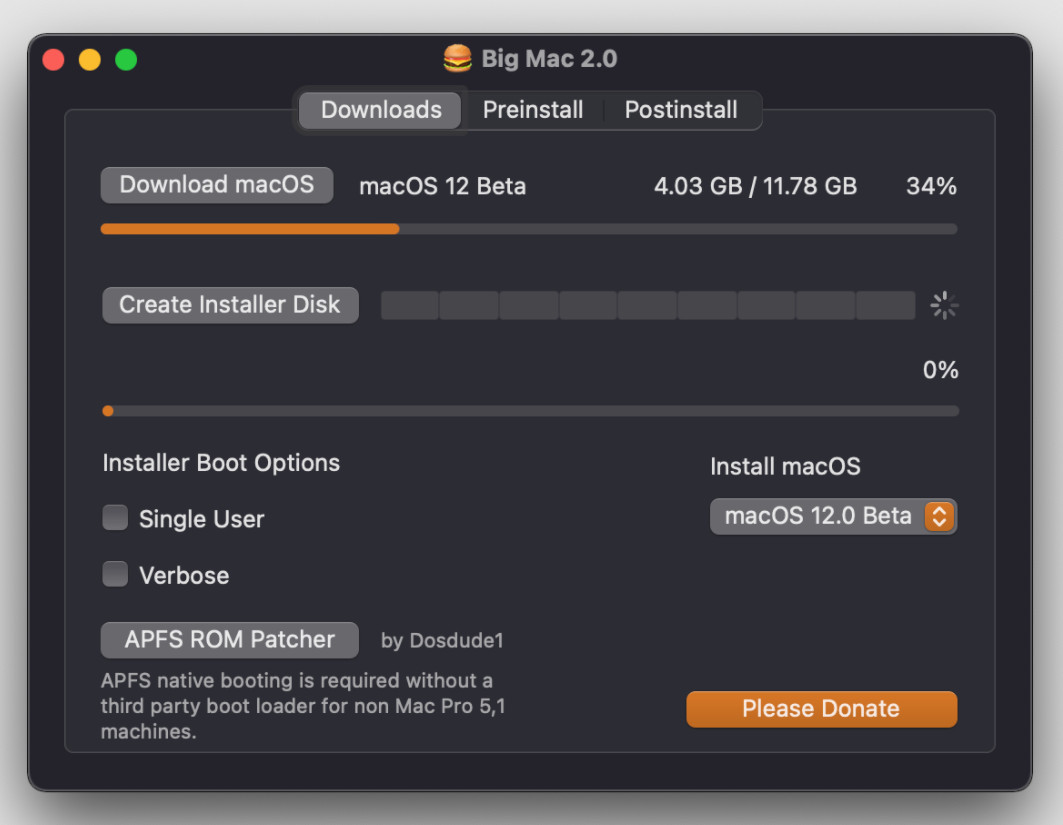The width and height of the screenshot is (1063, 825).
Task: Click the orange Please Donate button
Action: [x=822, y=709]
